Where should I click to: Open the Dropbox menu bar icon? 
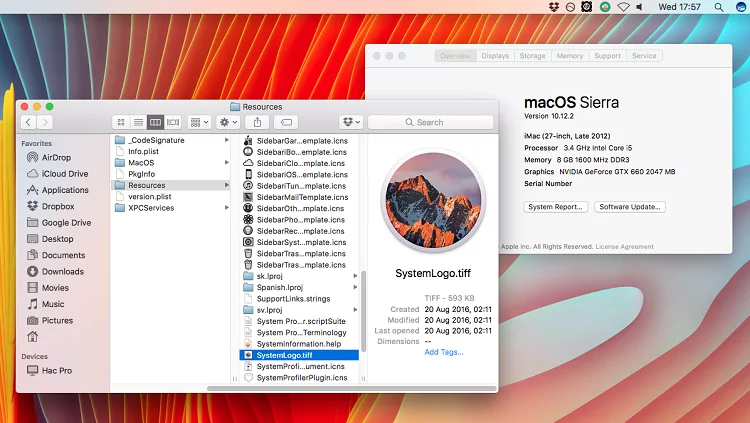pyautogui.click(x=554, y=7)
